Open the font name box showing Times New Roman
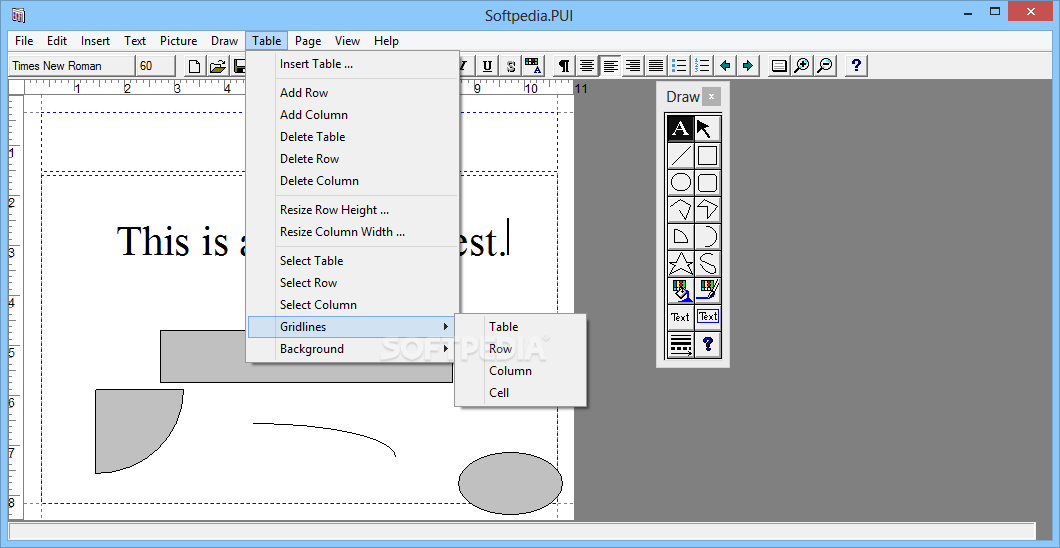 (x=72, y=66)
